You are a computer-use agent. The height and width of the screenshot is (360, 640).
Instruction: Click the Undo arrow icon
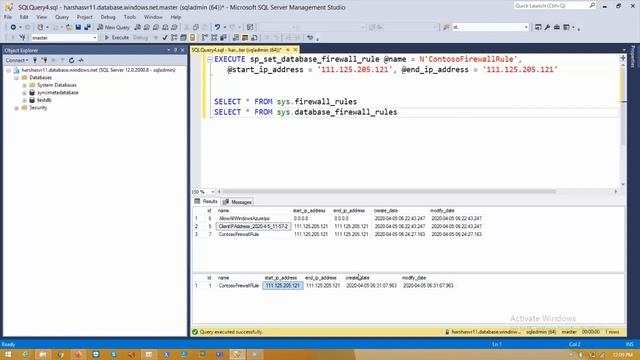click(217, 27)
